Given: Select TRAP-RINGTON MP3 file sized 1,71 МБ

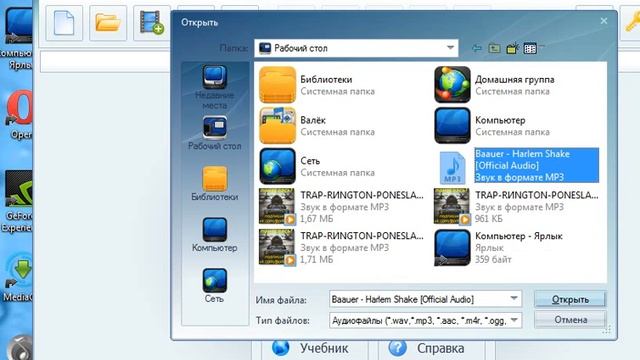Looking at the screenshot, I should click(x=341, y=247).
